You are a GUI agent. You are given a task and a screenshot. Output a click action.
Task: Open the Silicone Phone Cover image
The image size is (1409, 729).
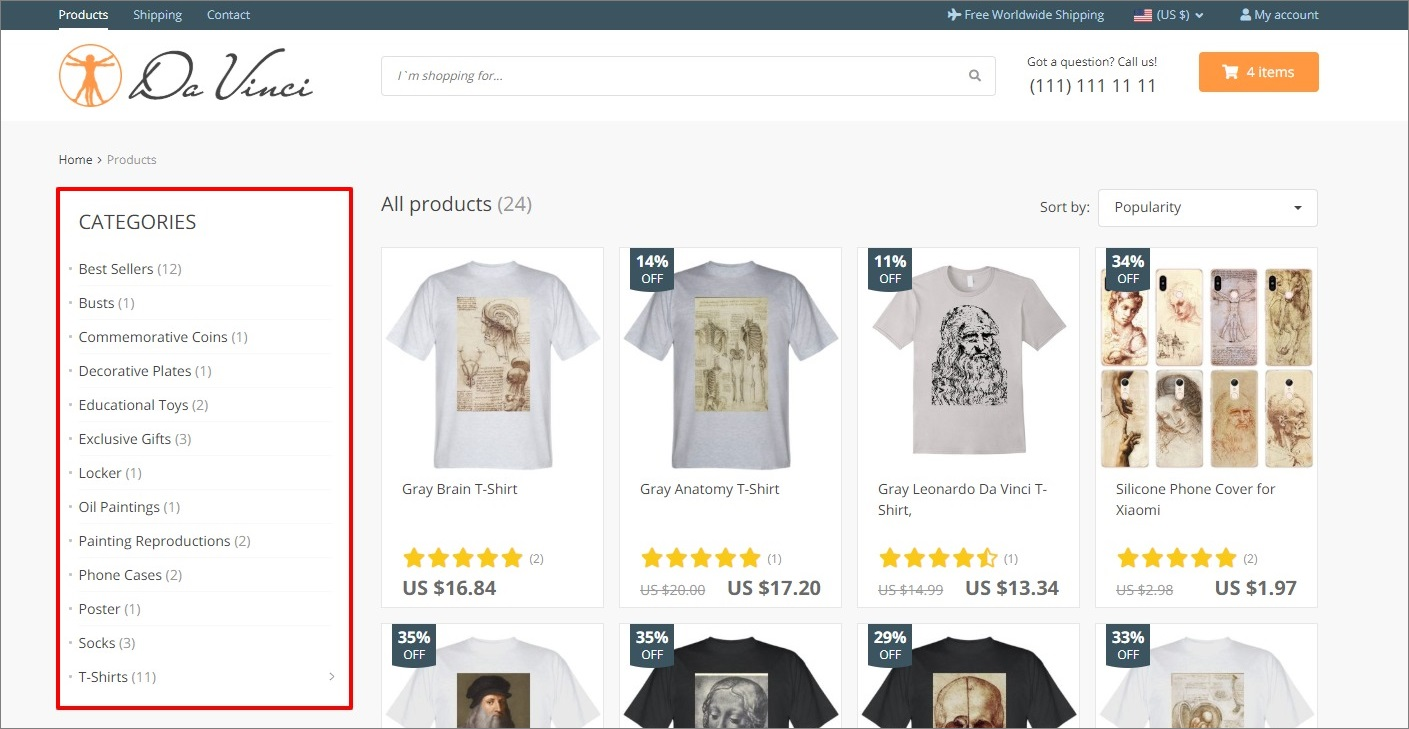(1207, 367)
